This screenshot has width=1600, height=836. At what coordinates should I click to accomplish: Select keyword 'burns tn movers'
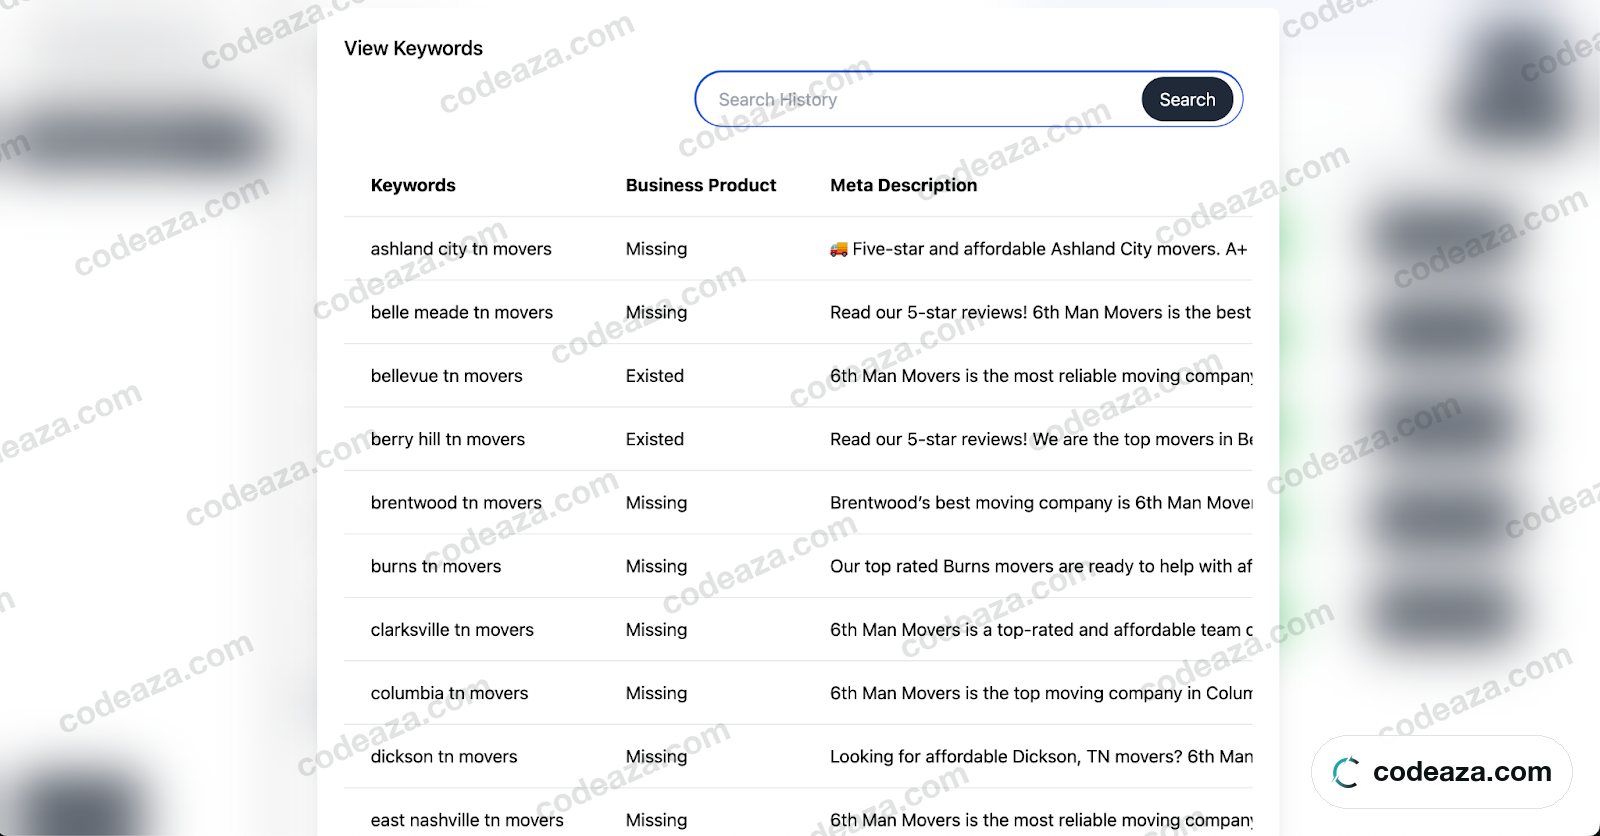point(436,566)
